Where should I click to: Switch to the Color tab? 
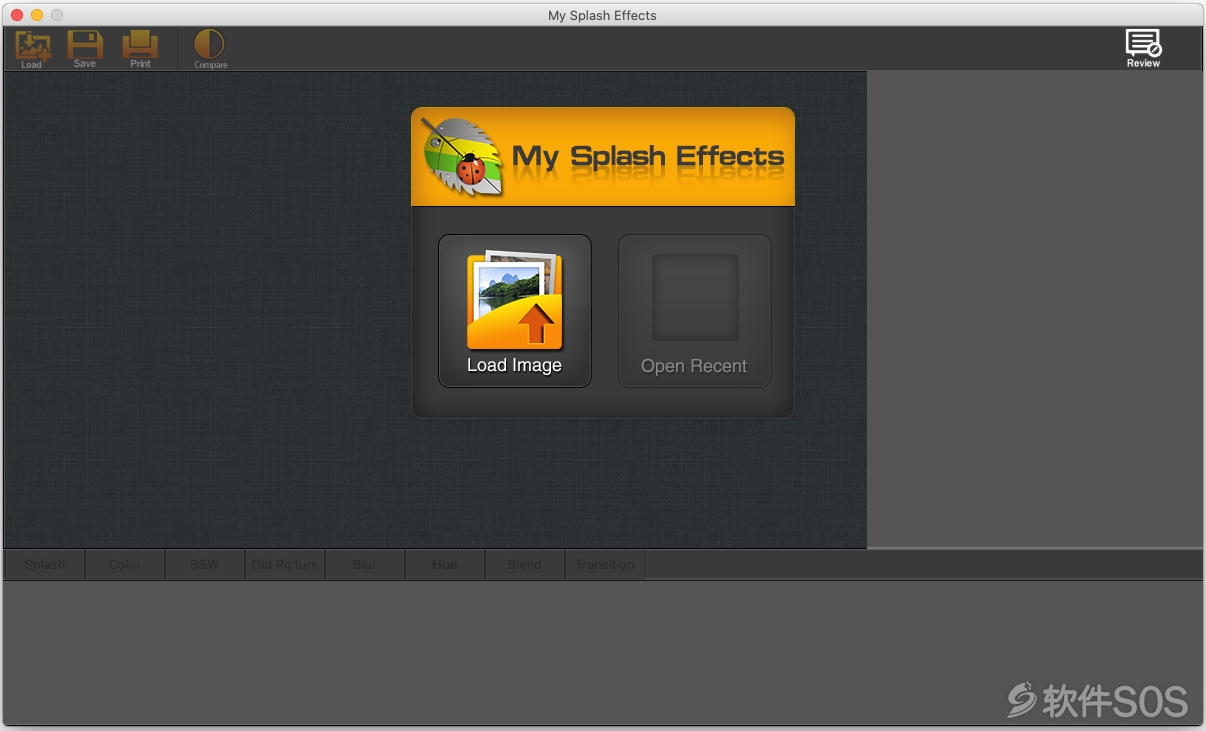point(125,564)
